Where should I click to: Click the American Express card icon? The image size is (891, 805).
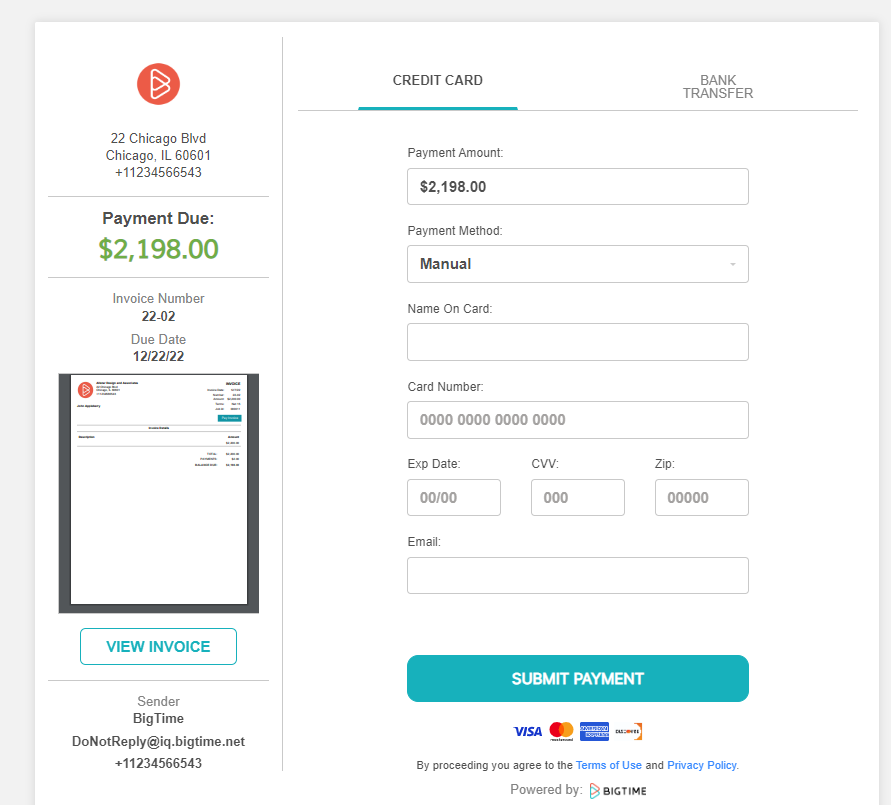(x=594, y=731)
